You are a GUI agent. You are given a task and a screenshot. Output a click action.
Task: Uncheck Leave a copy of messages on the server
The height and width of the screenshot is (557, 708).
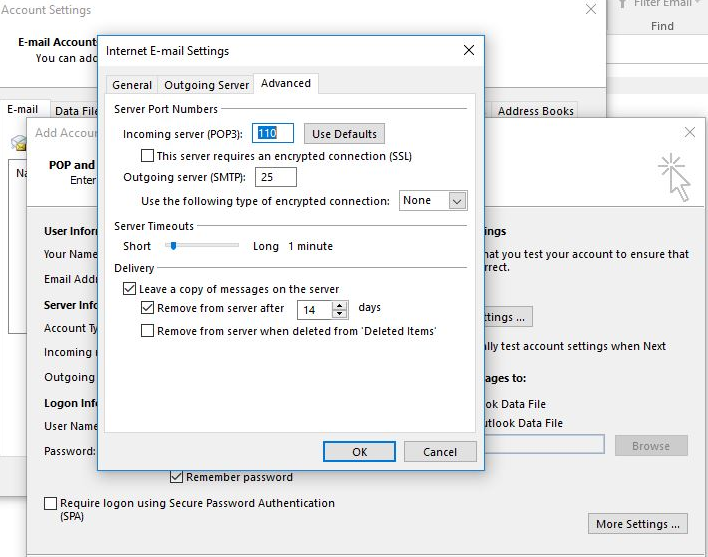(129, 288)
